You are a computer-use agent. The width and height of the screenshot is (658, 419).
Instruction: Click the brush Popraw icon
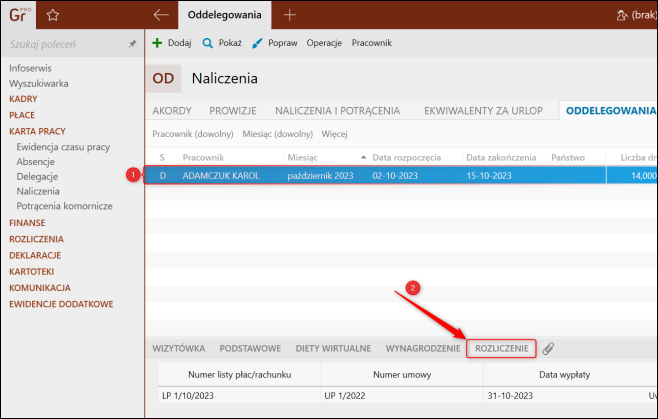click(257, 43)
